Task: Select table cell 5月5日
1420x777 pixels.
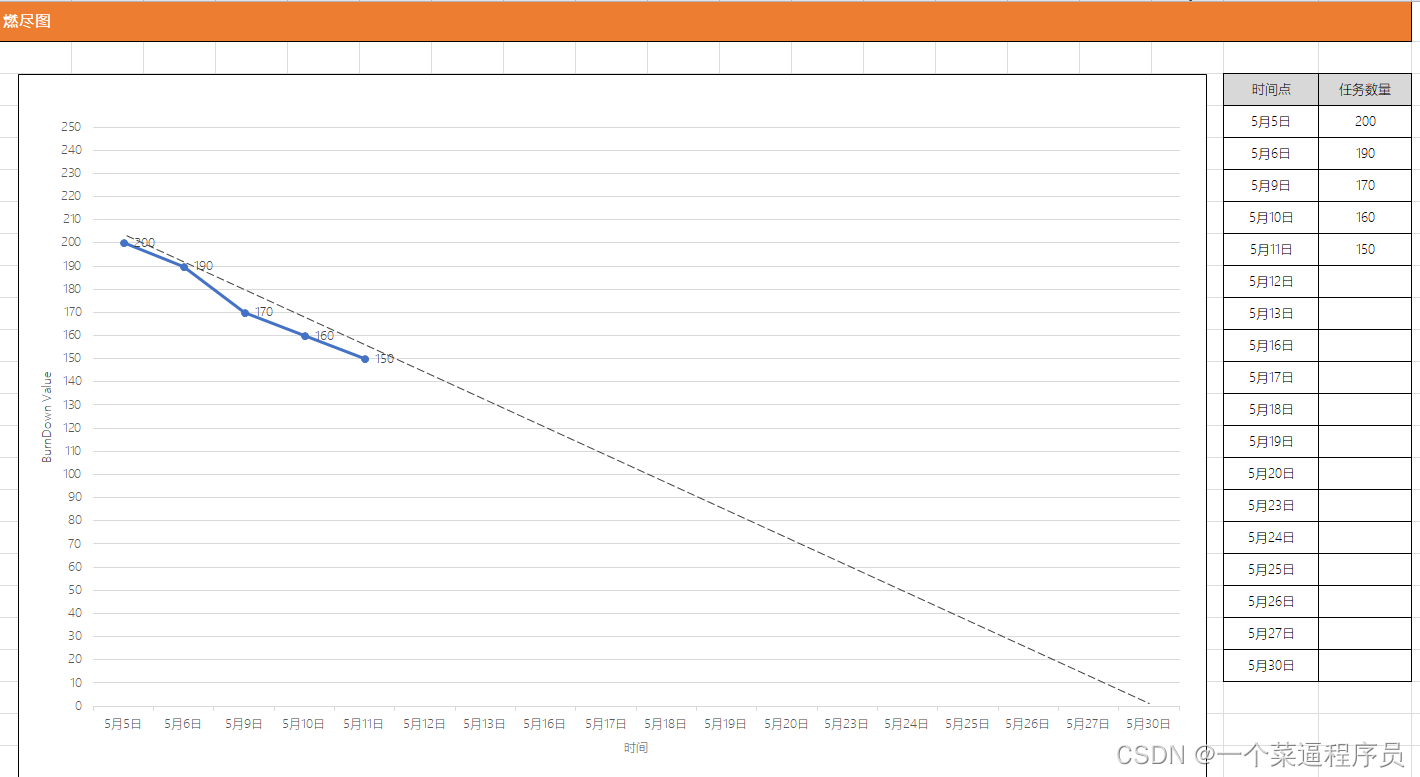Action: point(1271,121)
